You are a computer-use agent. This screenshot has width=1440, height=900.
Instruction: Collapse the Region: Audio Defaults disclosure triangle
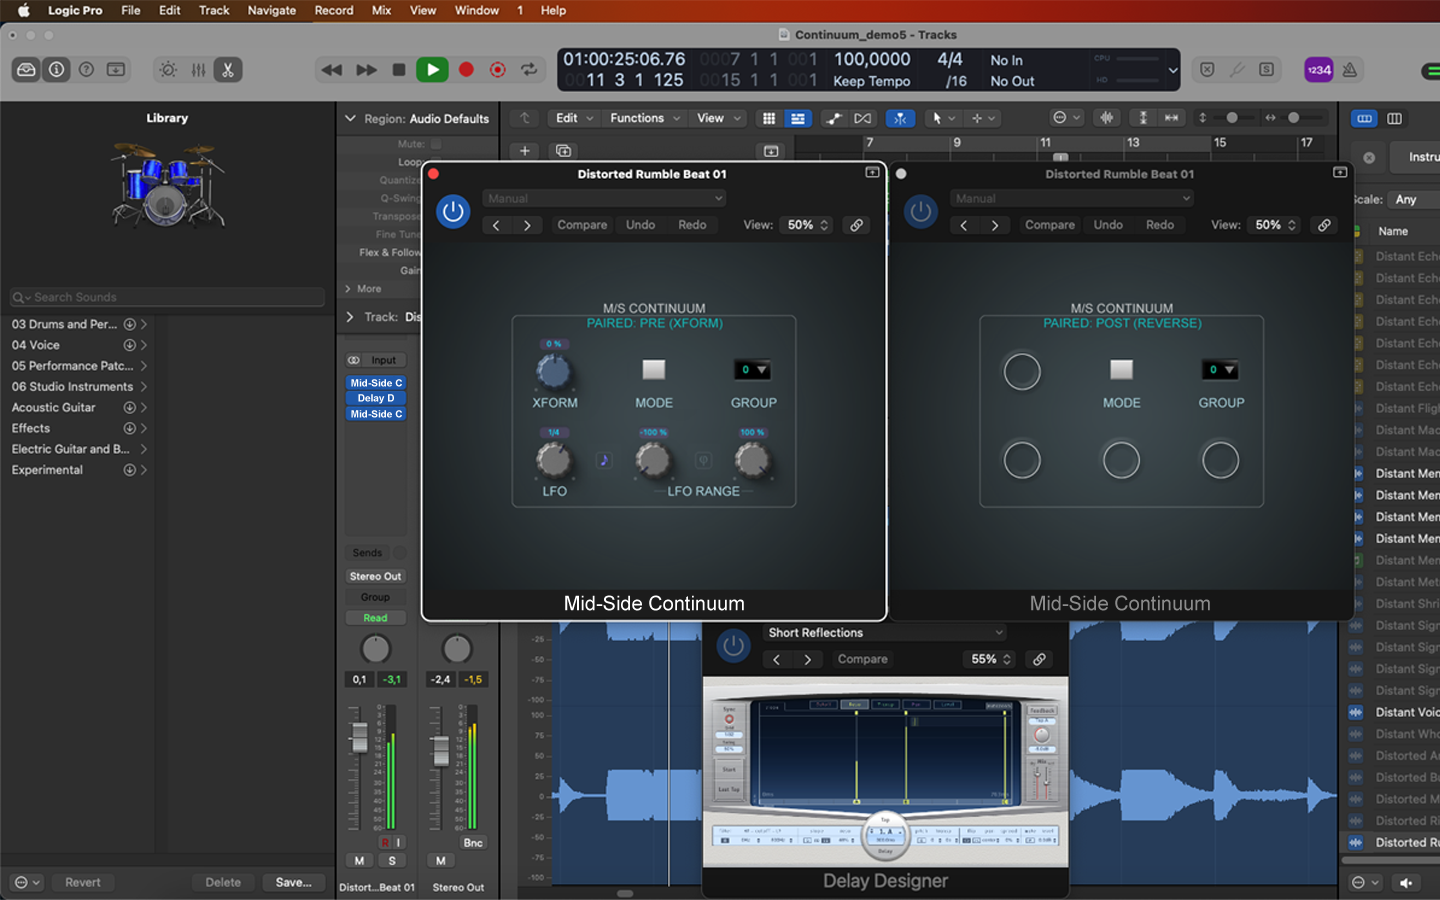[x=350, y=118]
